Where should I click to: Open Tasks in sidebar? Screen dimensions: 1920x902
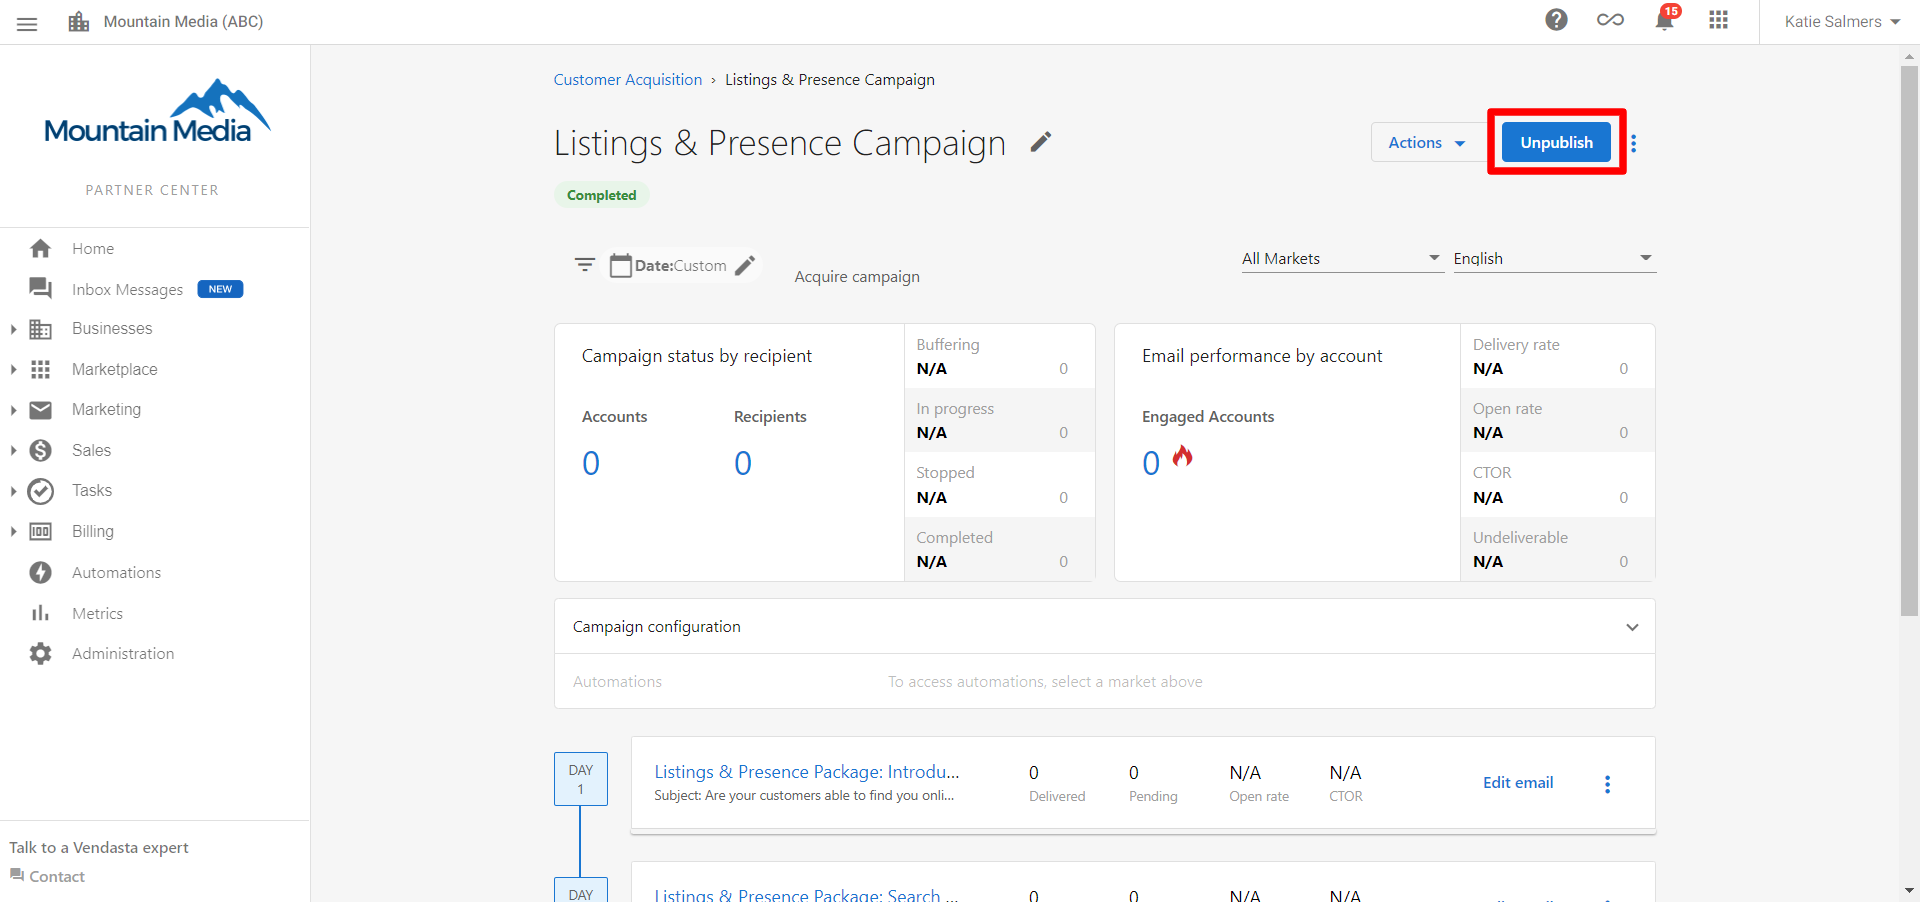[x=92, y=491]
